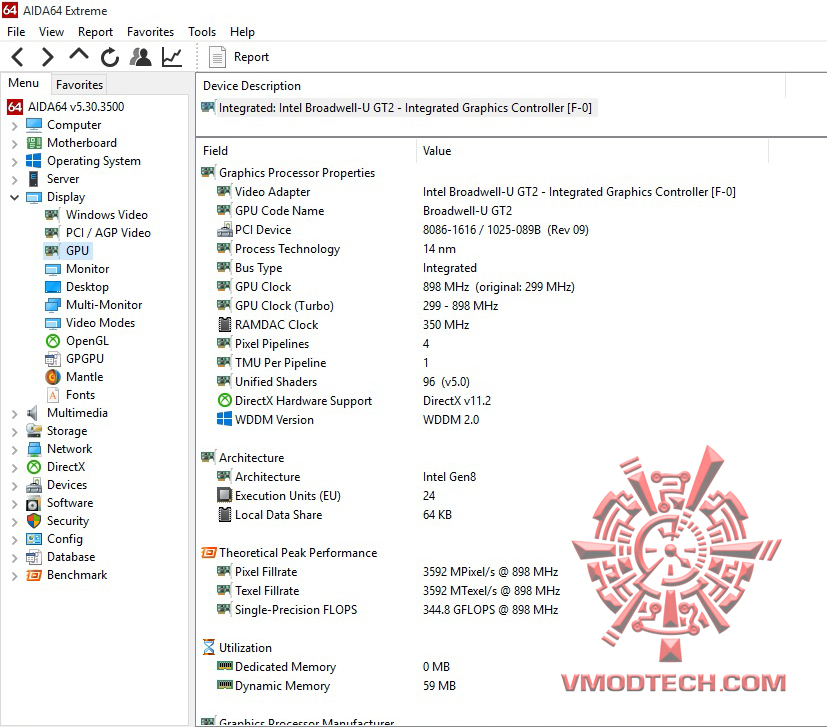The width and height of the screenshot is (827, 727).
Task: Click the Computer monitor icon
Action: (34, 125)
